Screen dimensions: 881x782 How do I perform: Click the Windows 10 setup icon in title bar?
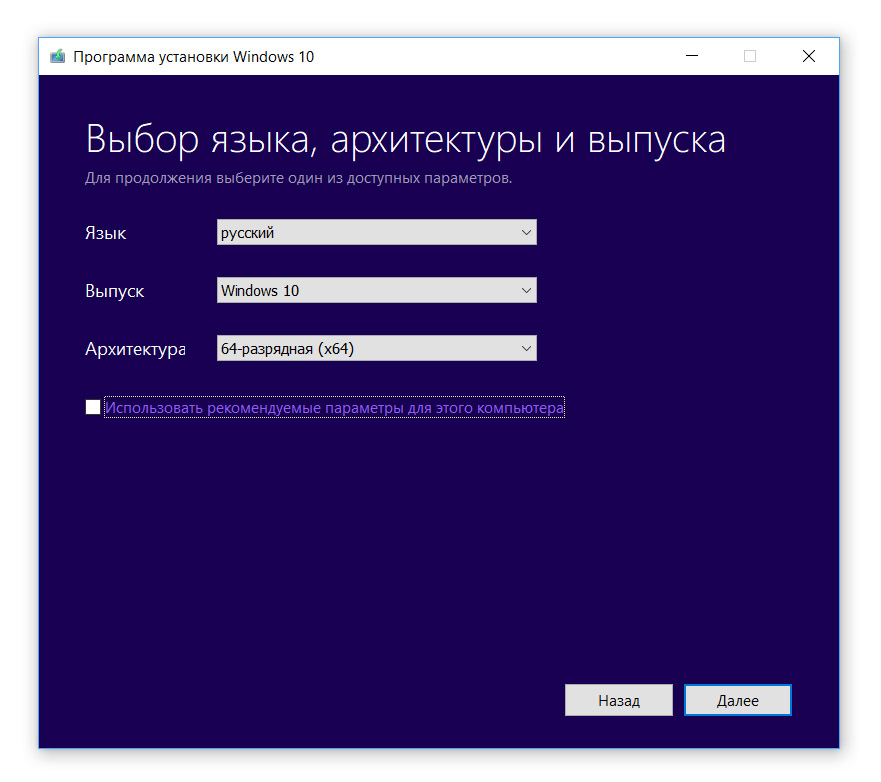click(58, 57)
